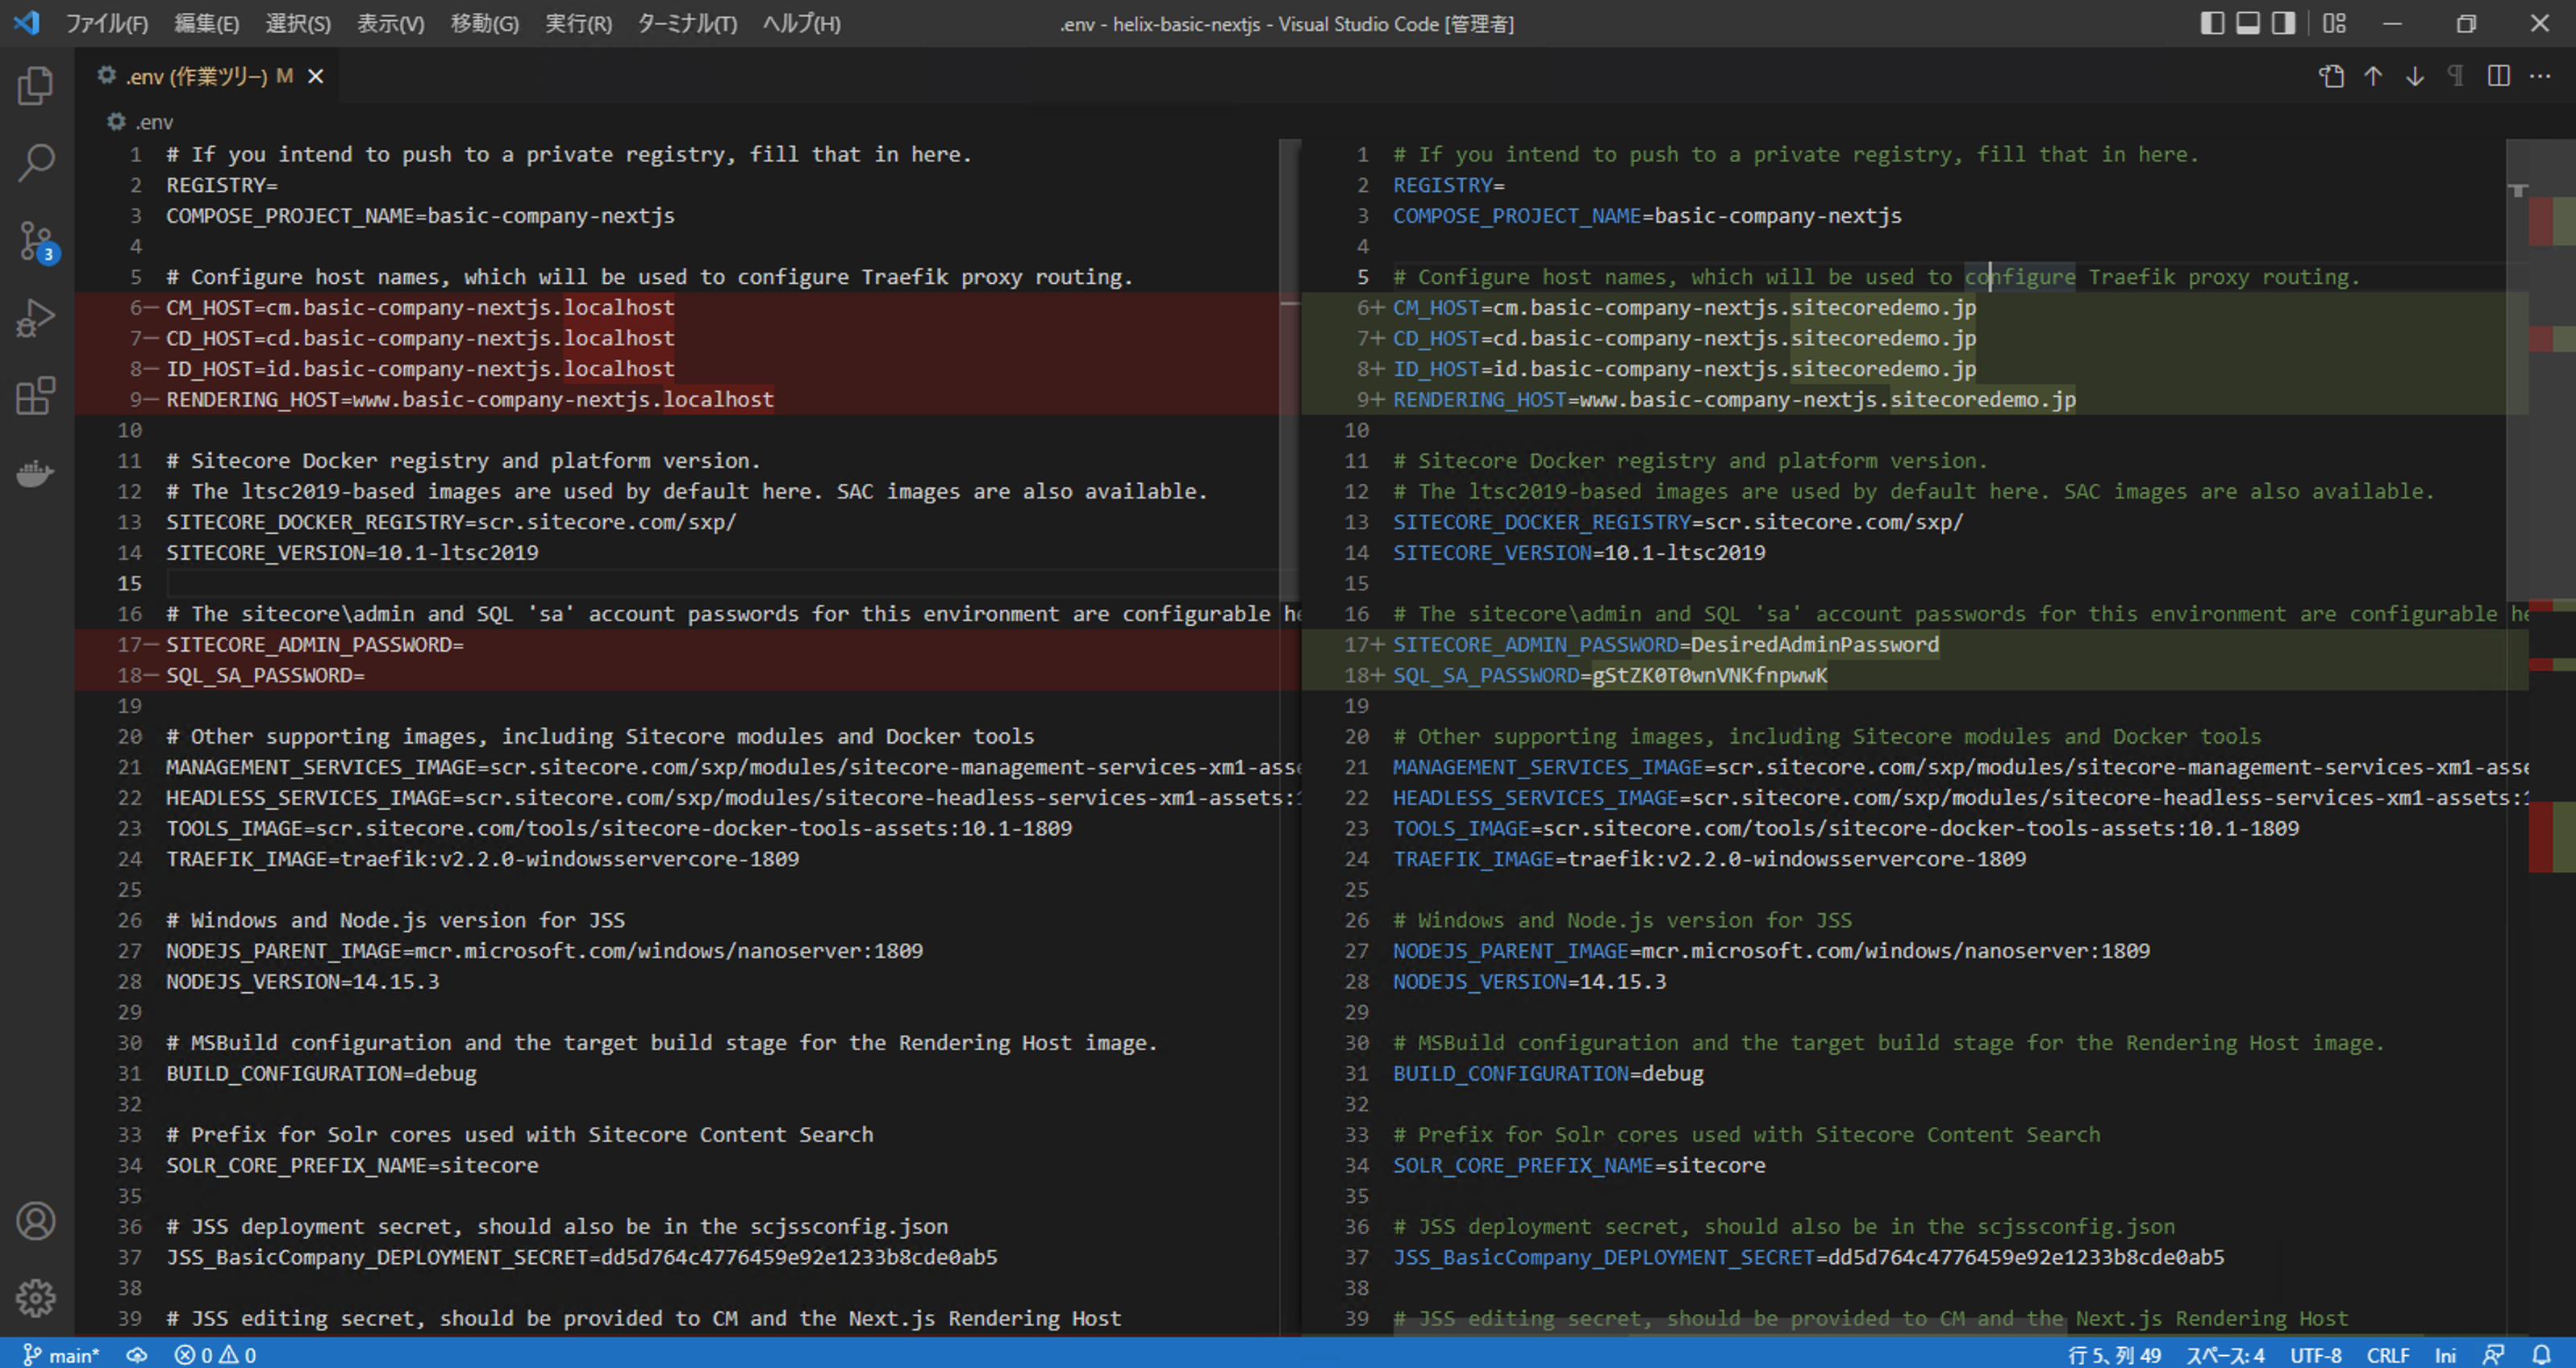Click REGISTRY= line in right pane

tap(1448, 185)
